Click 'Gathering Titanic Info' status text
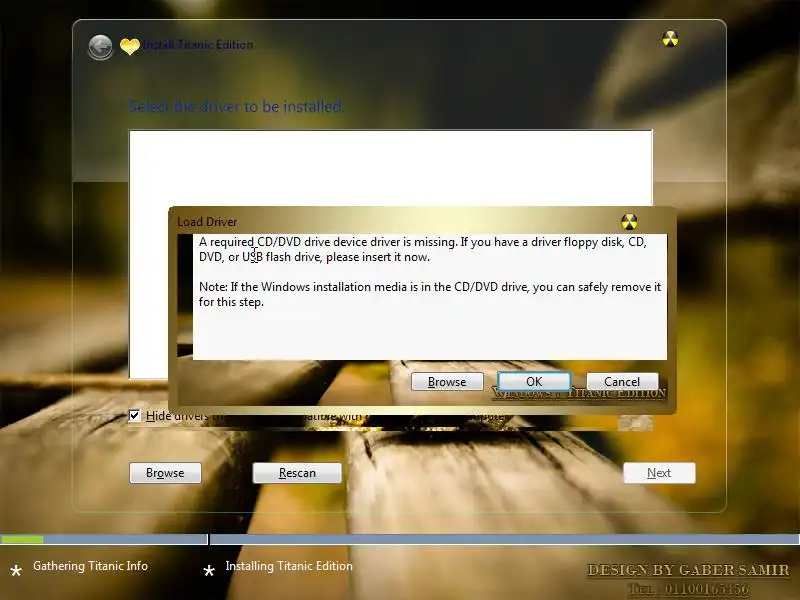800x600 pixels. [90, 566]
